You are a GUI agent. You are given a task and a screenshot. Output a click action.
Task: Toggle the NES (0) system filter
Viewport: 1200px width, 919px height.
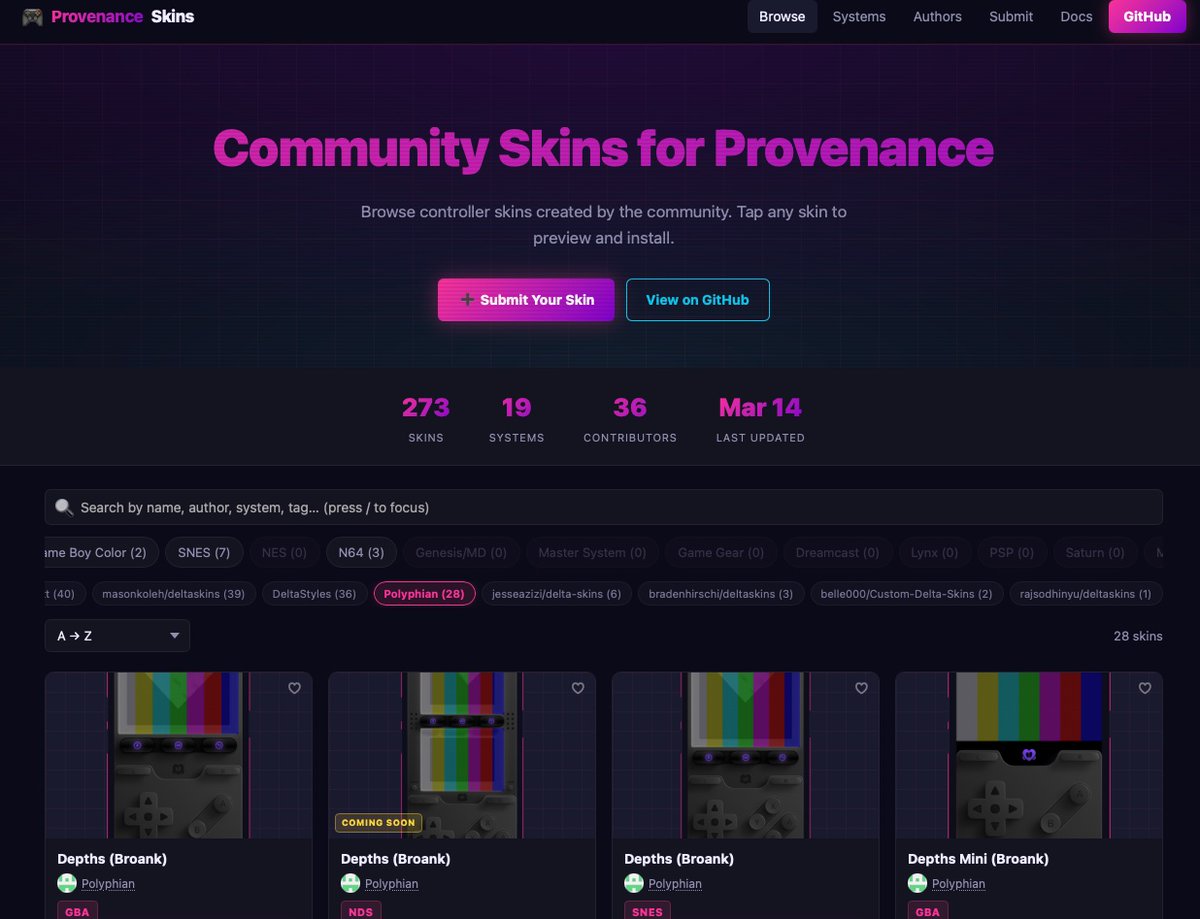284,552
